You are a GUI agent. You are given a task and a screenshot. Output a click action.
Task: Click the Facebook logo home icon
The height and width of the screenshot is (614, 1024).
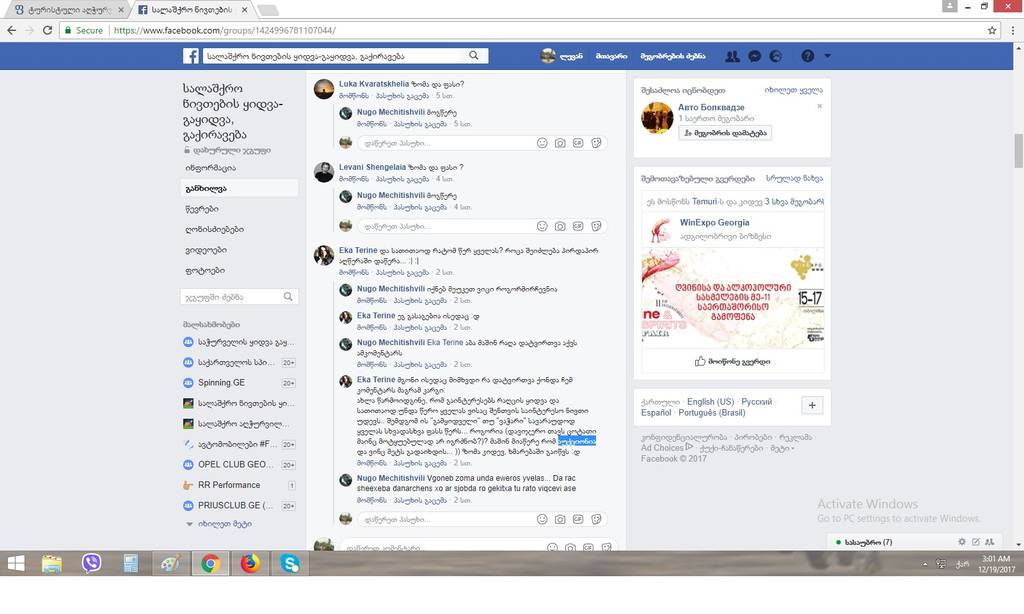[191, 56]
